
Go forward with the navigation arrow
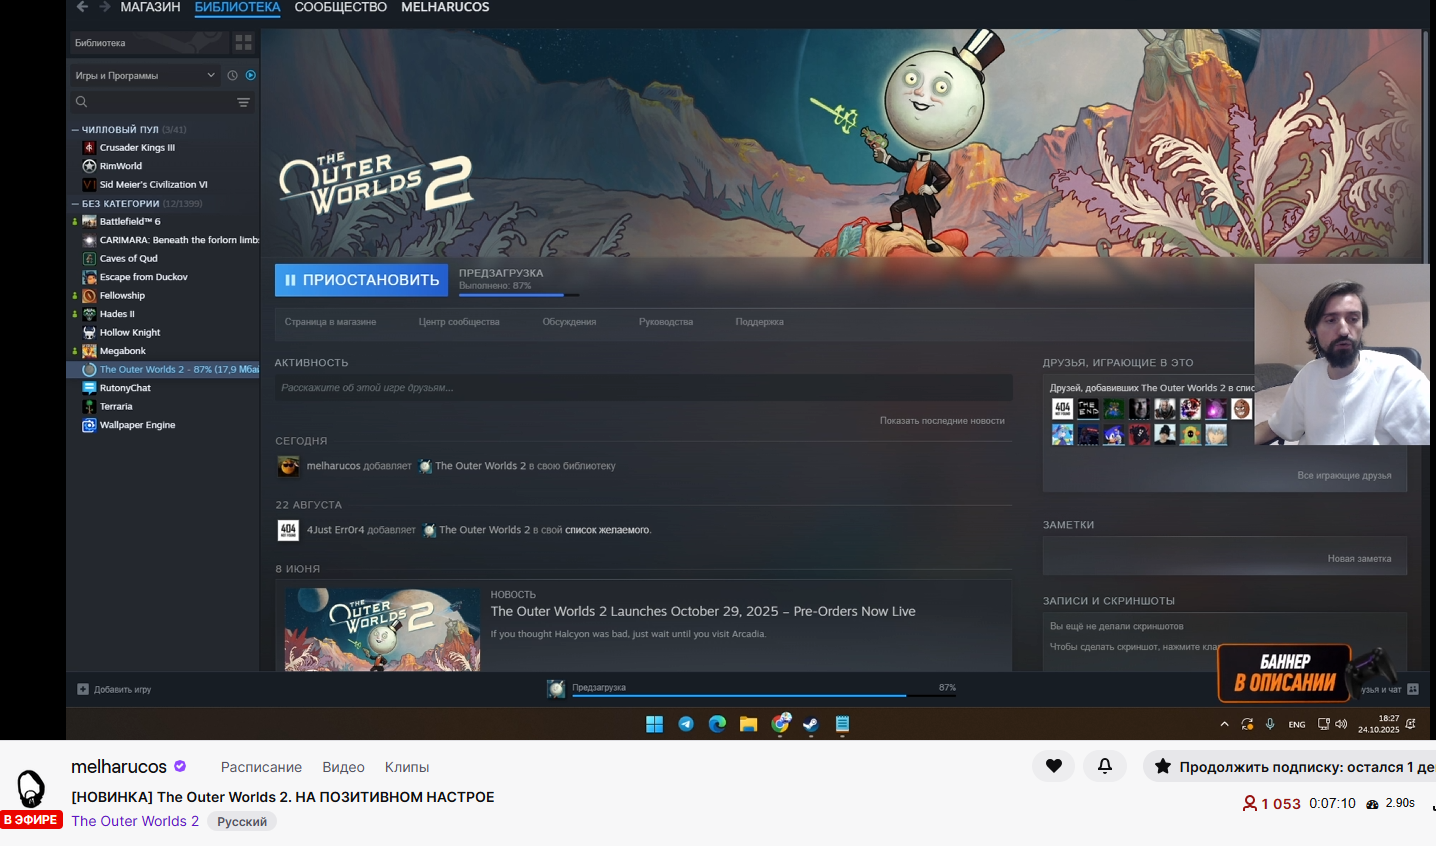[104, 7]
